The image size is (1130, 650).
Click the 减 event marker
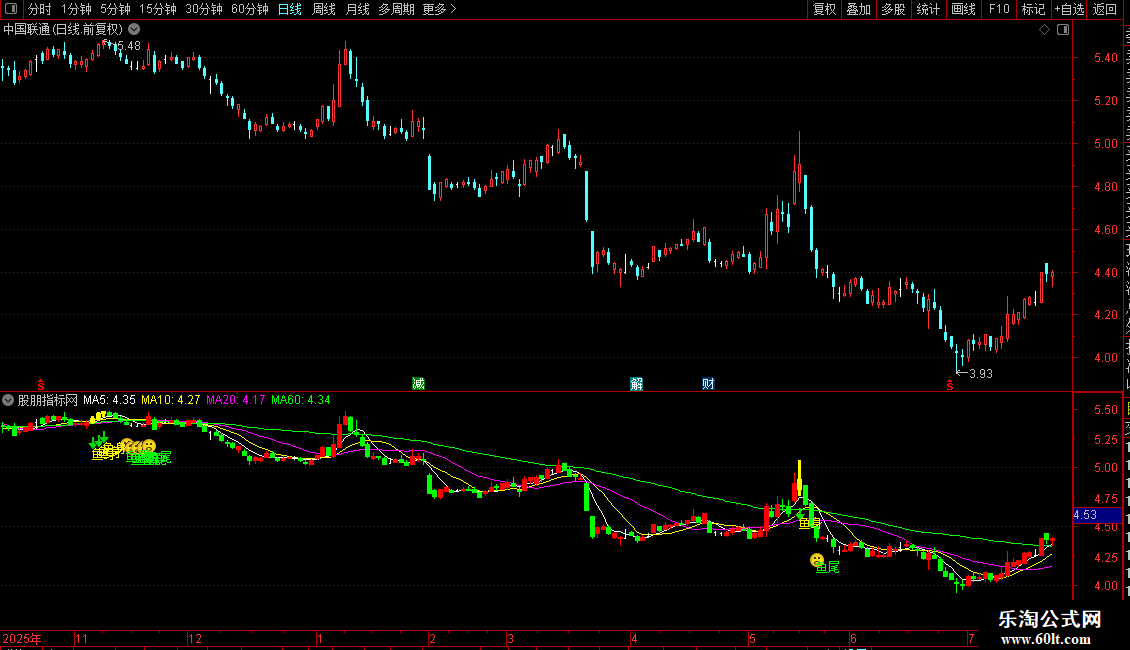point(418,383)
